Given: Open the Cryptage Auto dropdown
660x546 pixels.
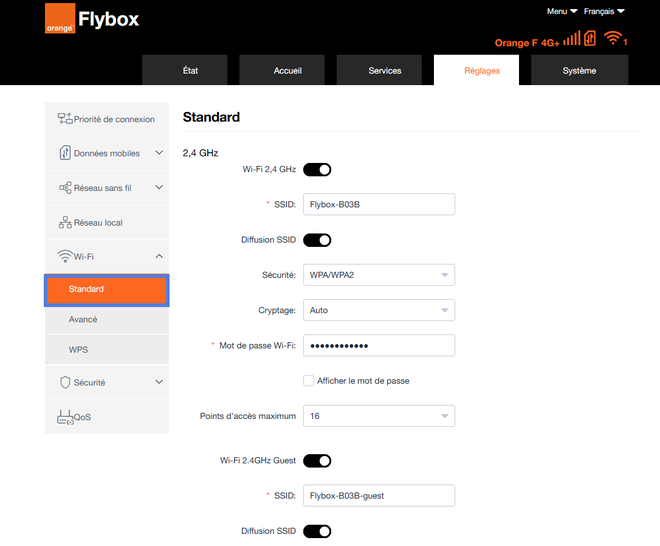Looking at the screenshot, I should click(x=379, y=310).
